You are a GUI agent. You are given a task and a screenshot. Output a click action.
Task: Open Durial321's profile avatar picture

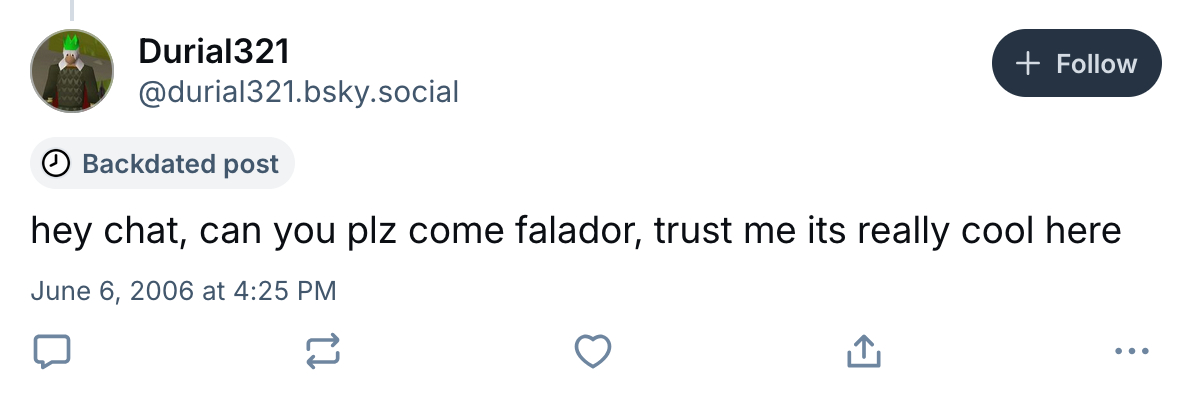coord(72,71)
